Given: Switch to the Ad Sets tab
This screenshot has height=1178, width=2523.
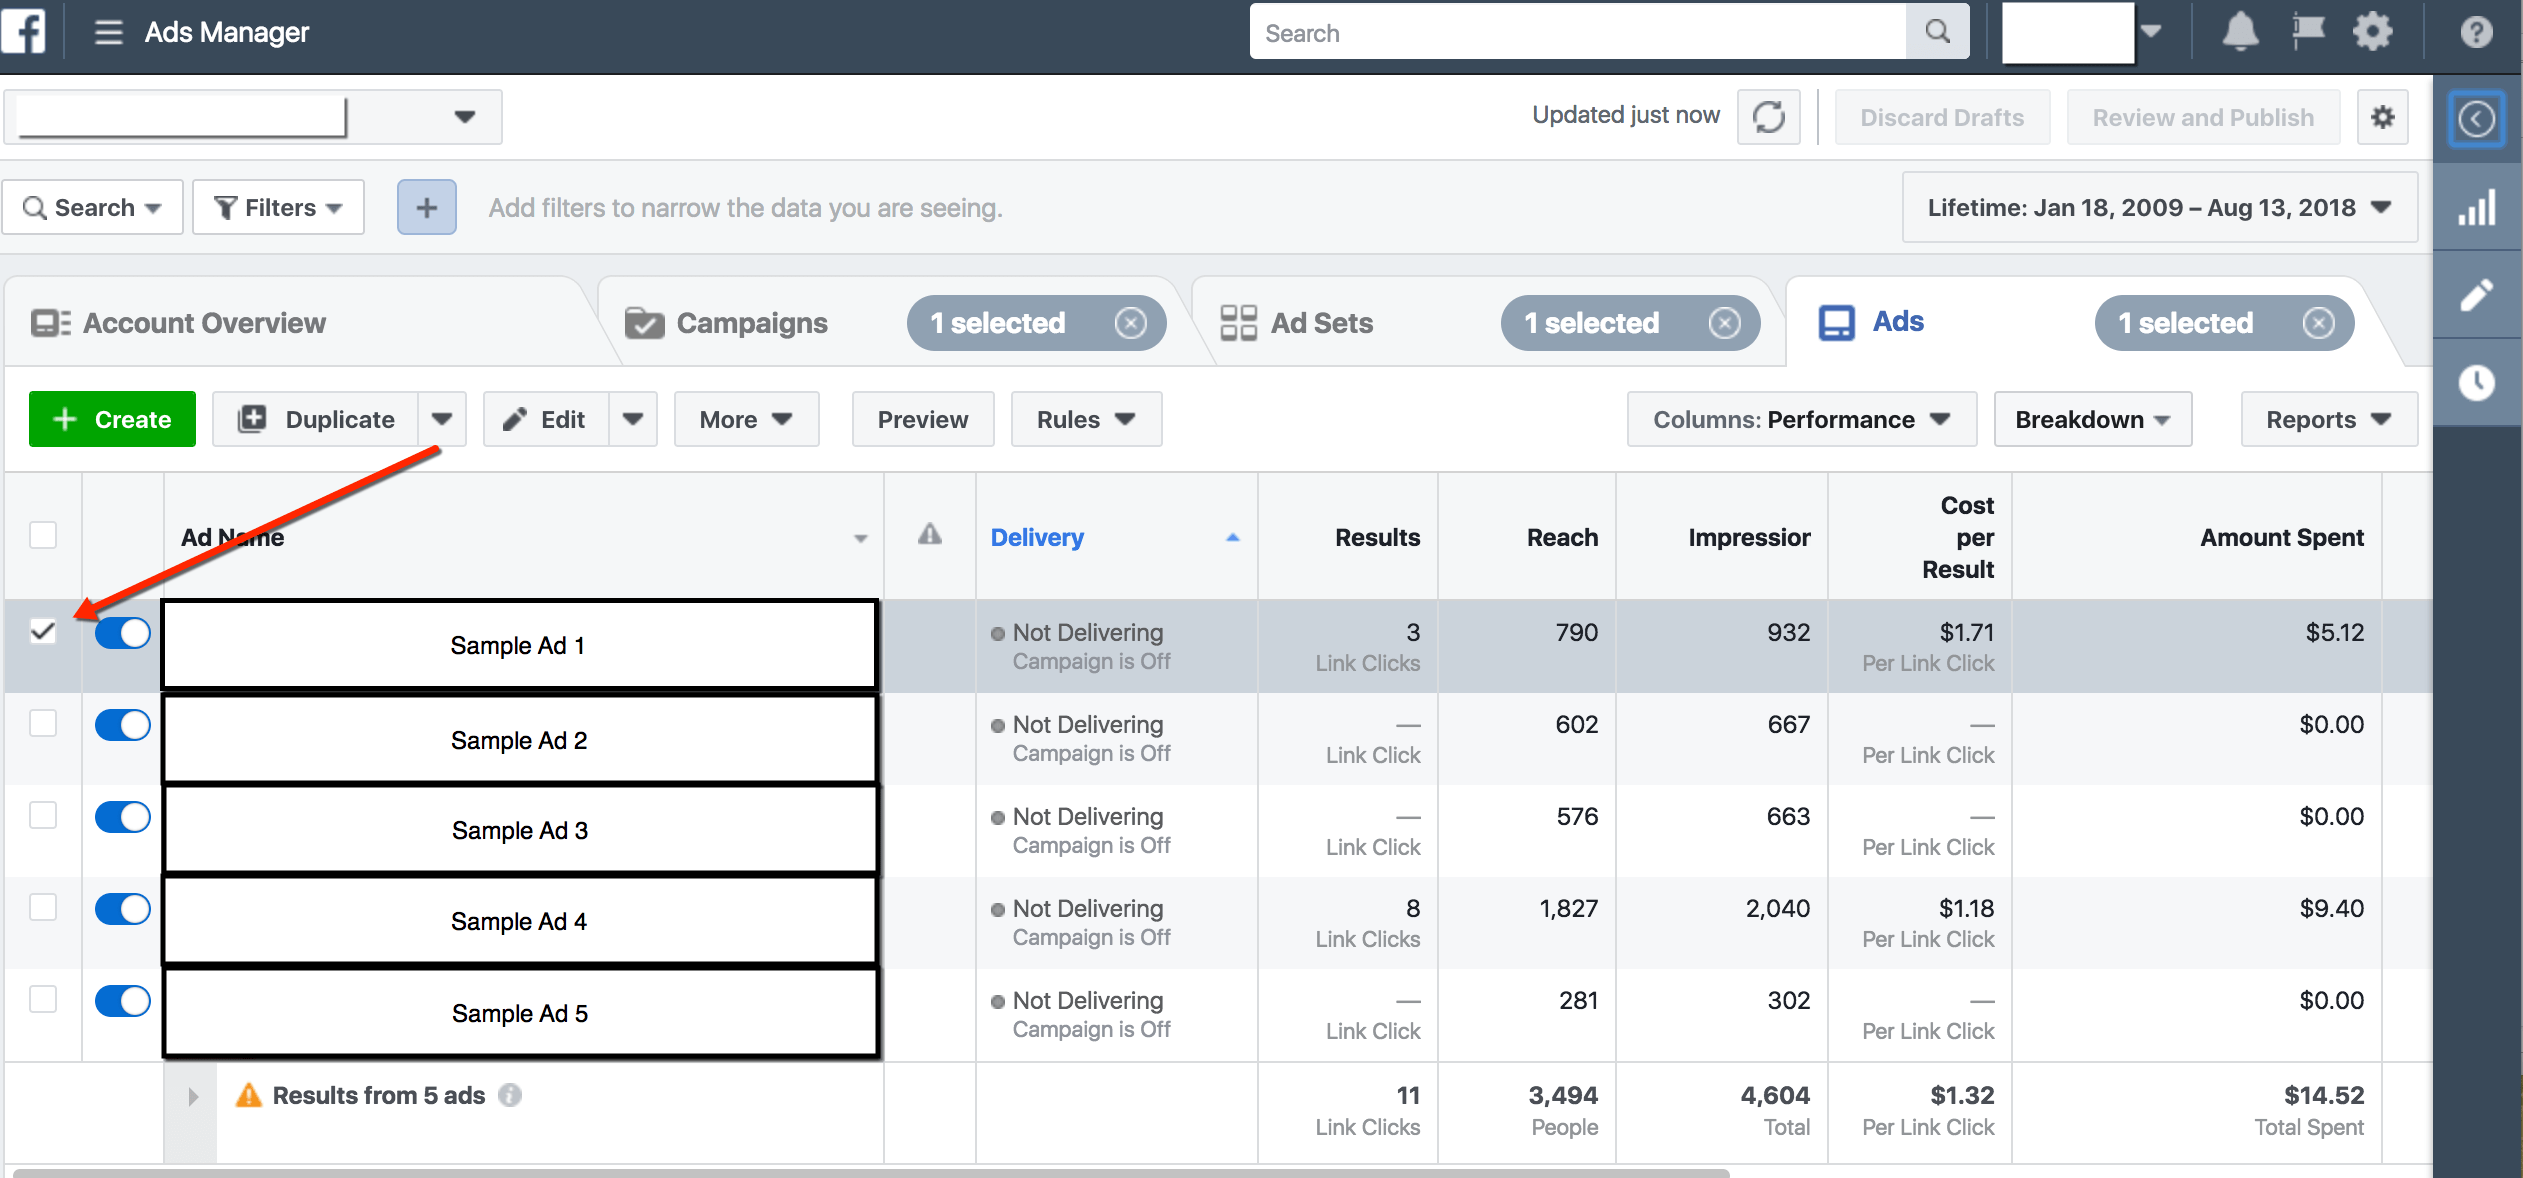Looking at the screenshot, I should pos(1320,322).
